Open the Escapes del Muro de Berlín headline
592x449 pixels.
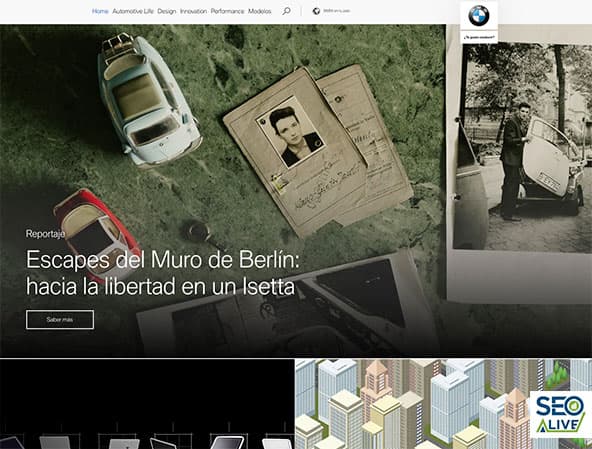coord(162,273)
